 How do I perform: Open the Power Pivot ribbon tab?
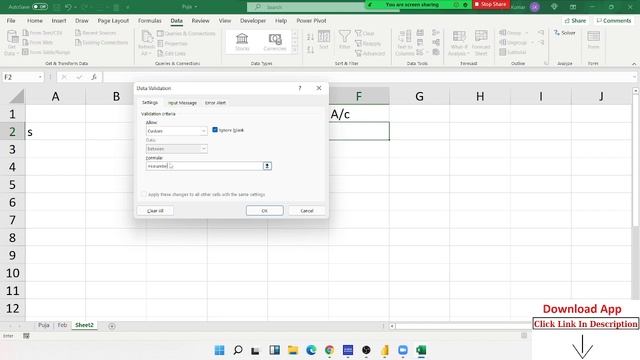pos(311,20)
